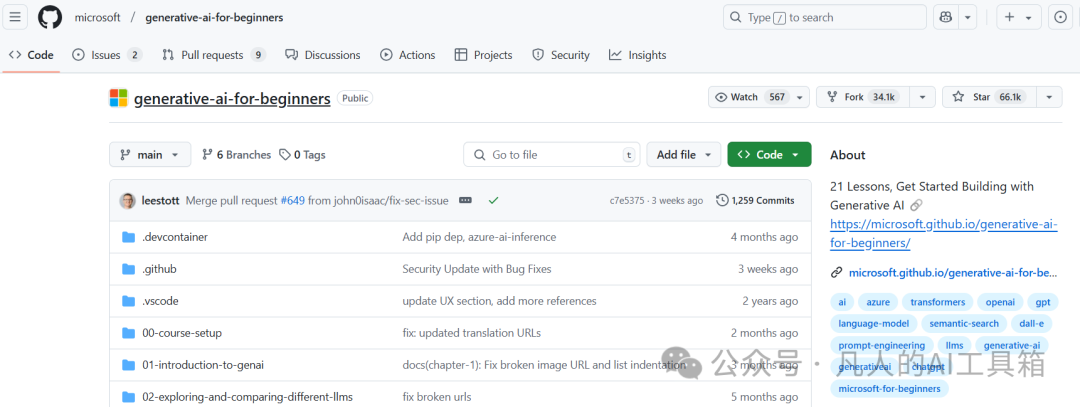Switch to the Discussions tab
1080x407 pixels.
pos(322,55)
